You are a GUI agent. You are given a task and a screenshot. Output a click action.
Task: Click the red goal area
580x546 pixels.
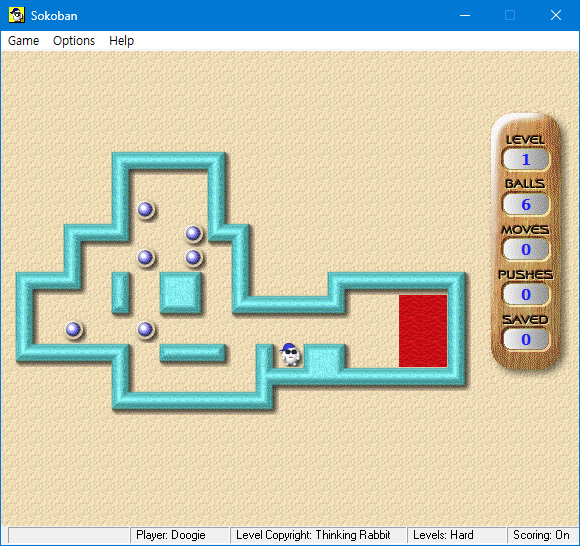[423, 331]
